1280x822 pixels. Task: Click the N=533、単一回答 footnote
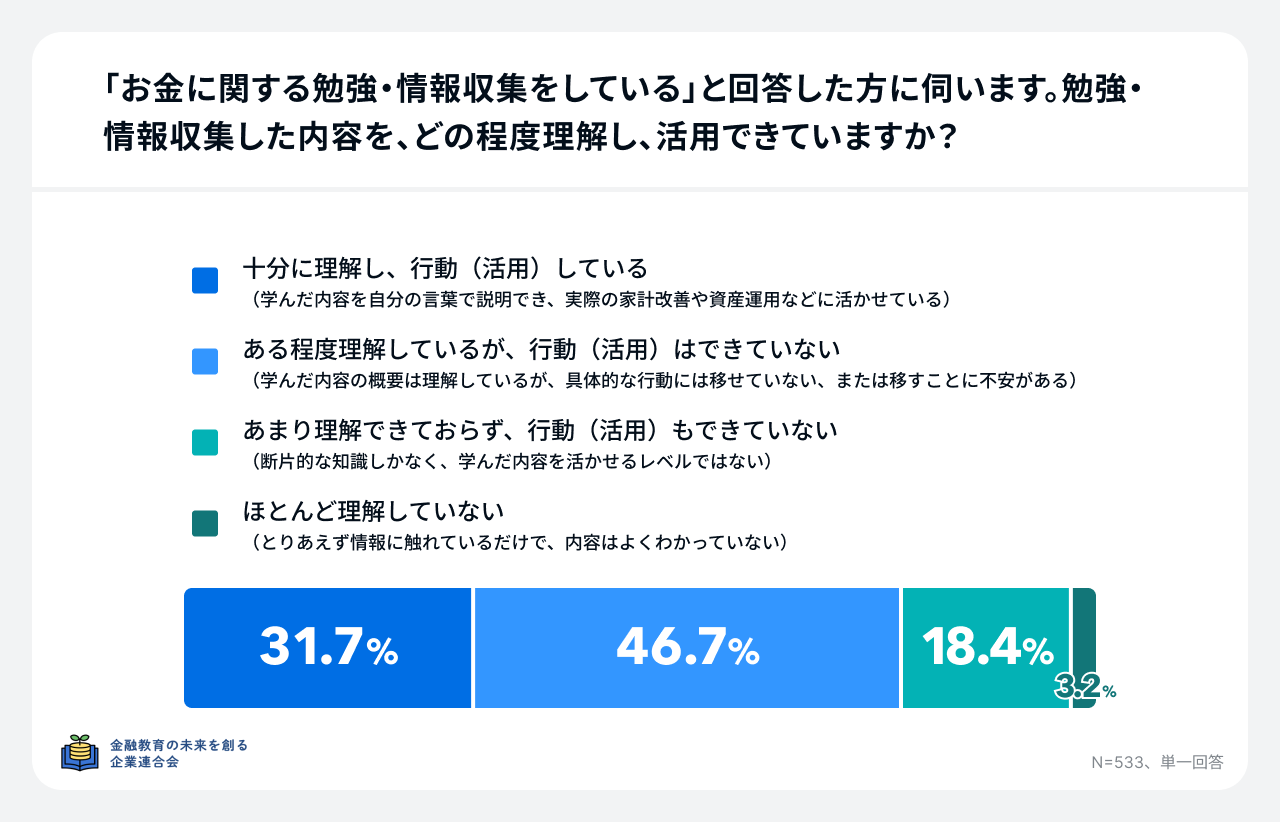[x=1157, y=762]
